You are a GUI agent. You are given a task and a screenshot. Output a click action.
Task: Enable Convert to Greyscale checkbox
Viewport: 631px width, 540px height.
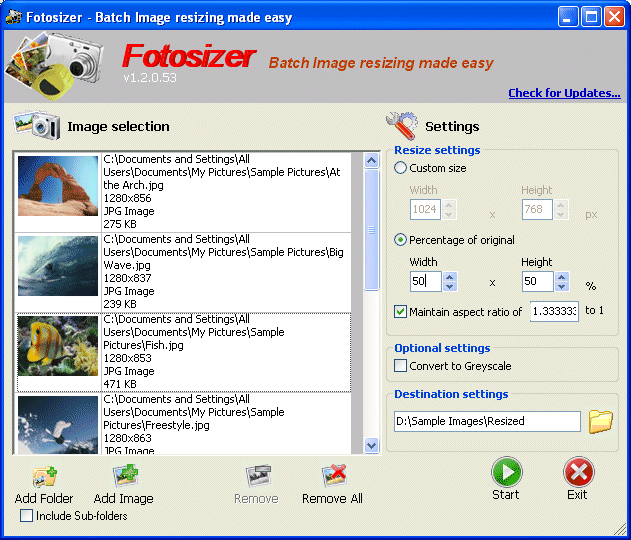pos(400,366)
